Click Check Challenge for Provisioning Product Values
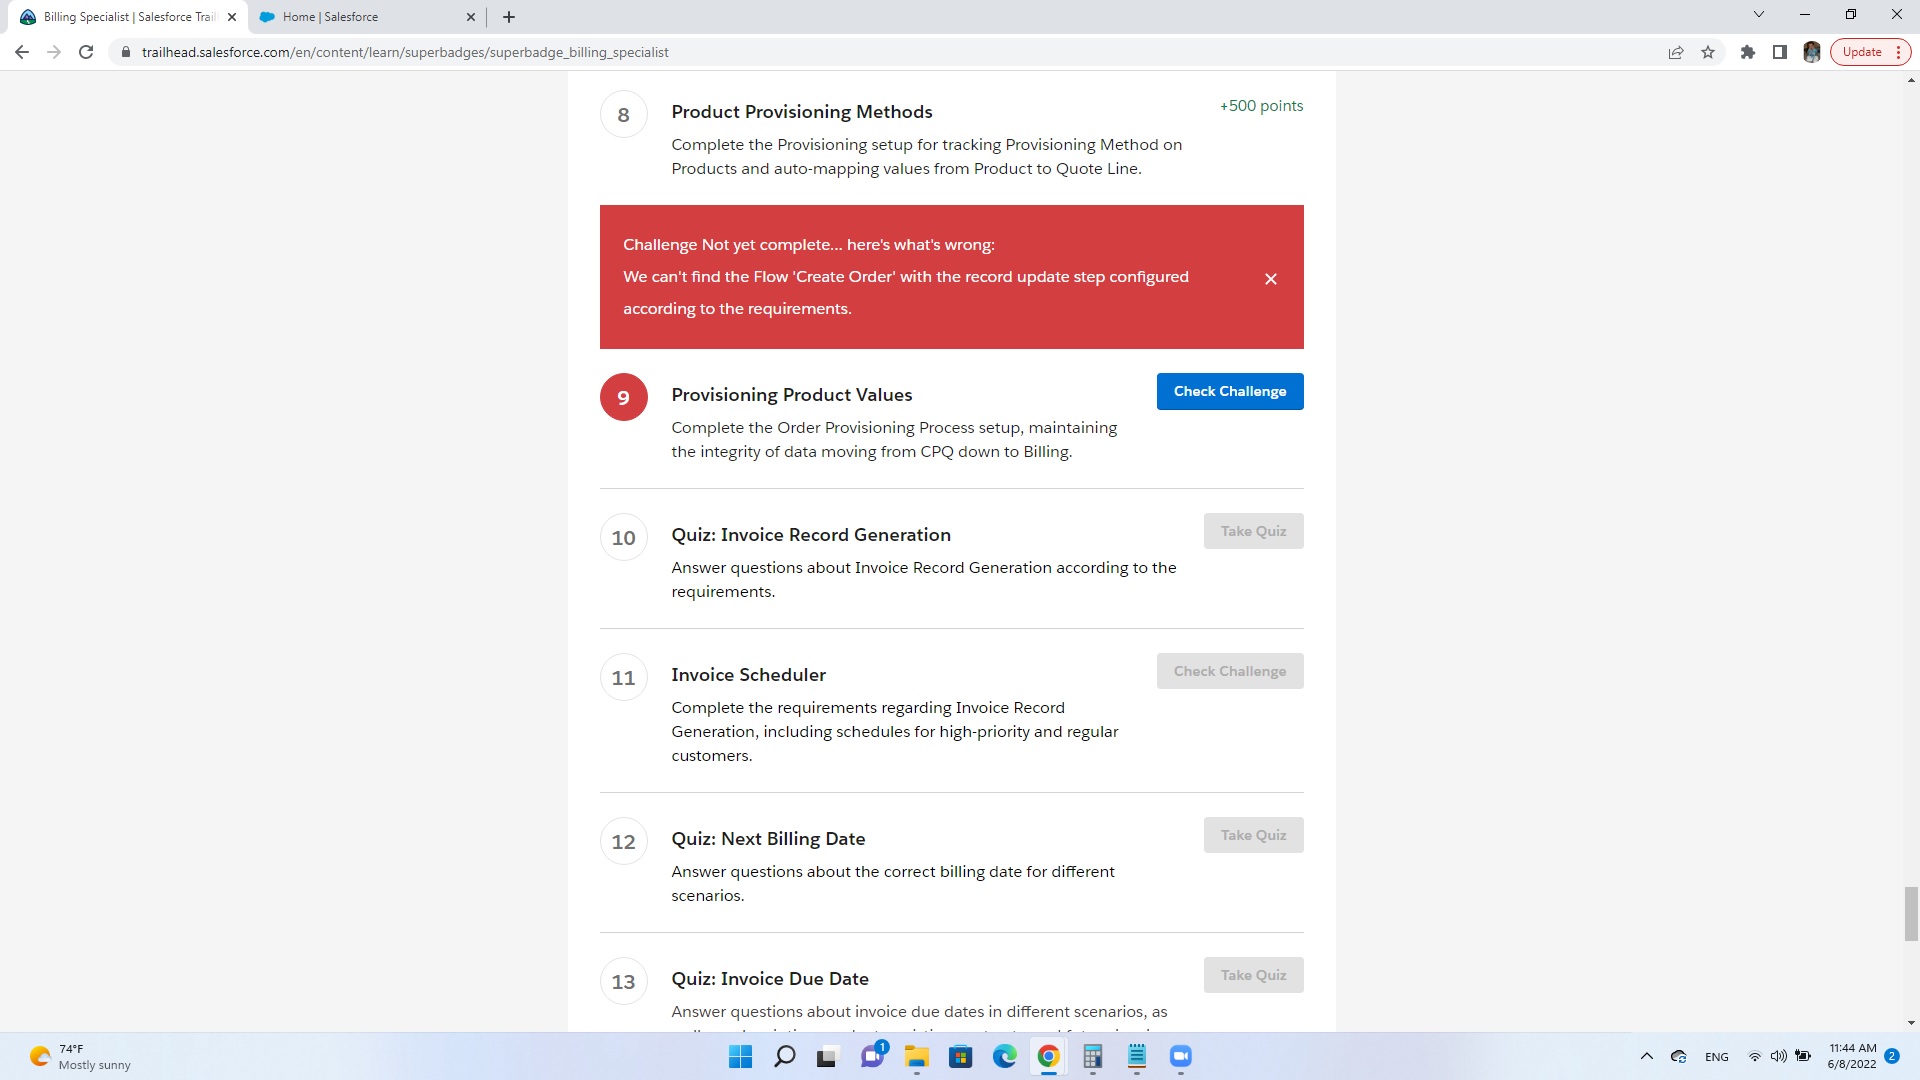 1229,391
